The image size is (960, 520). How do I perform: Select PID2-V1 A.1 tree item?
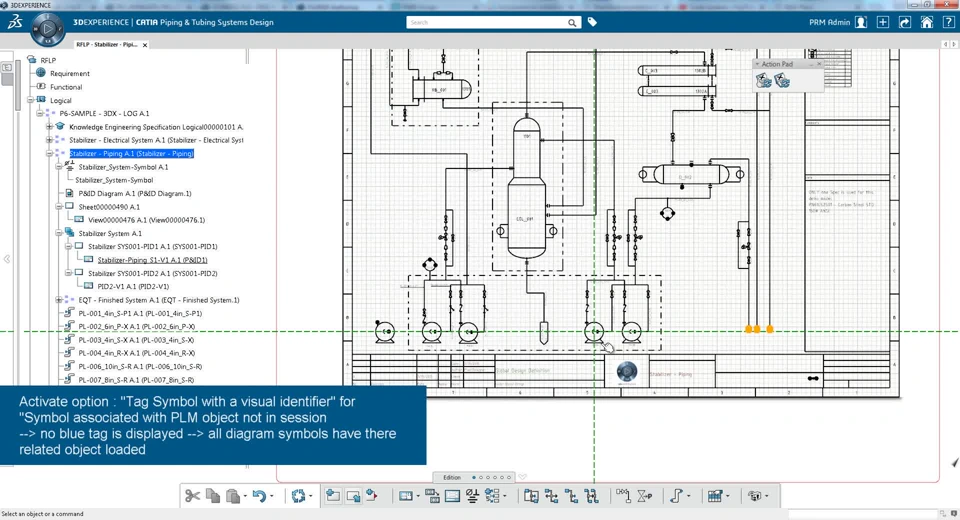[x=133, y=287]
